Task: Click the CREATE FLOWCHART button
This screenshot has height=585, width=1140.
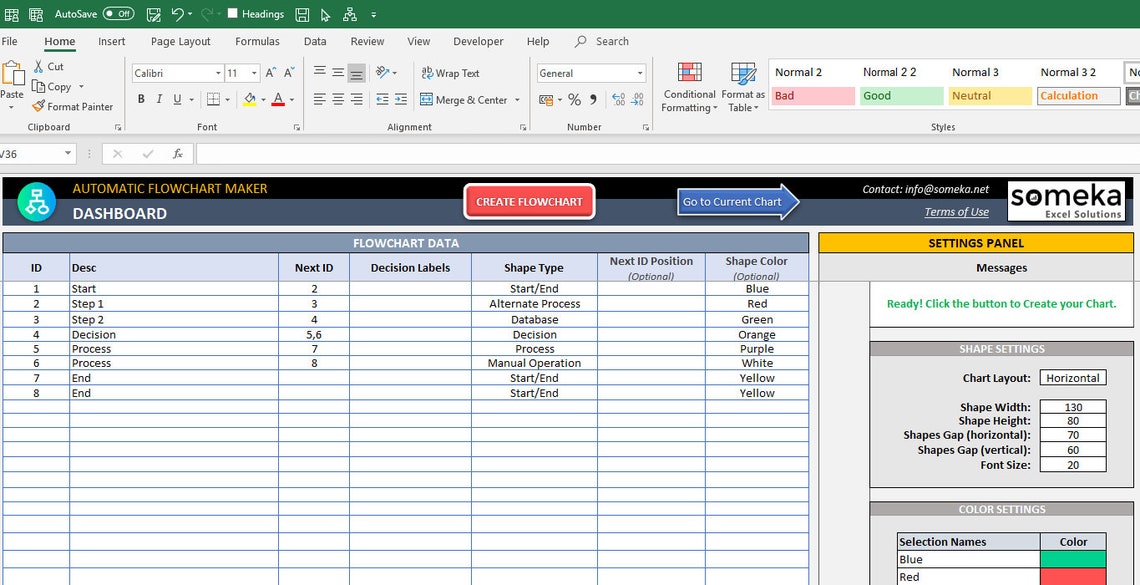Action: point(529,201)
